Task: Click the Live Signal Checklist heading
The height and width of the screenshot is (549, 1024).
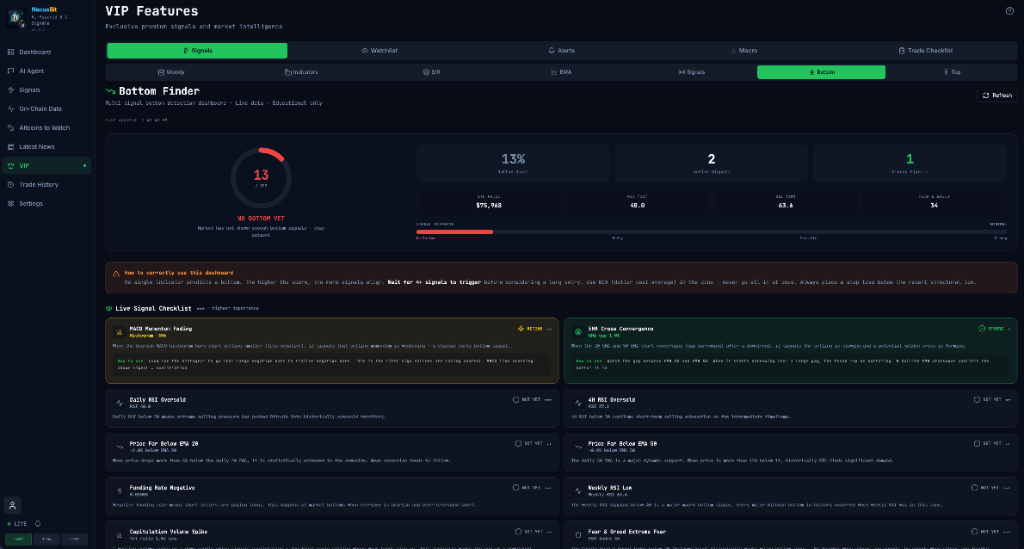Action: 153,308
